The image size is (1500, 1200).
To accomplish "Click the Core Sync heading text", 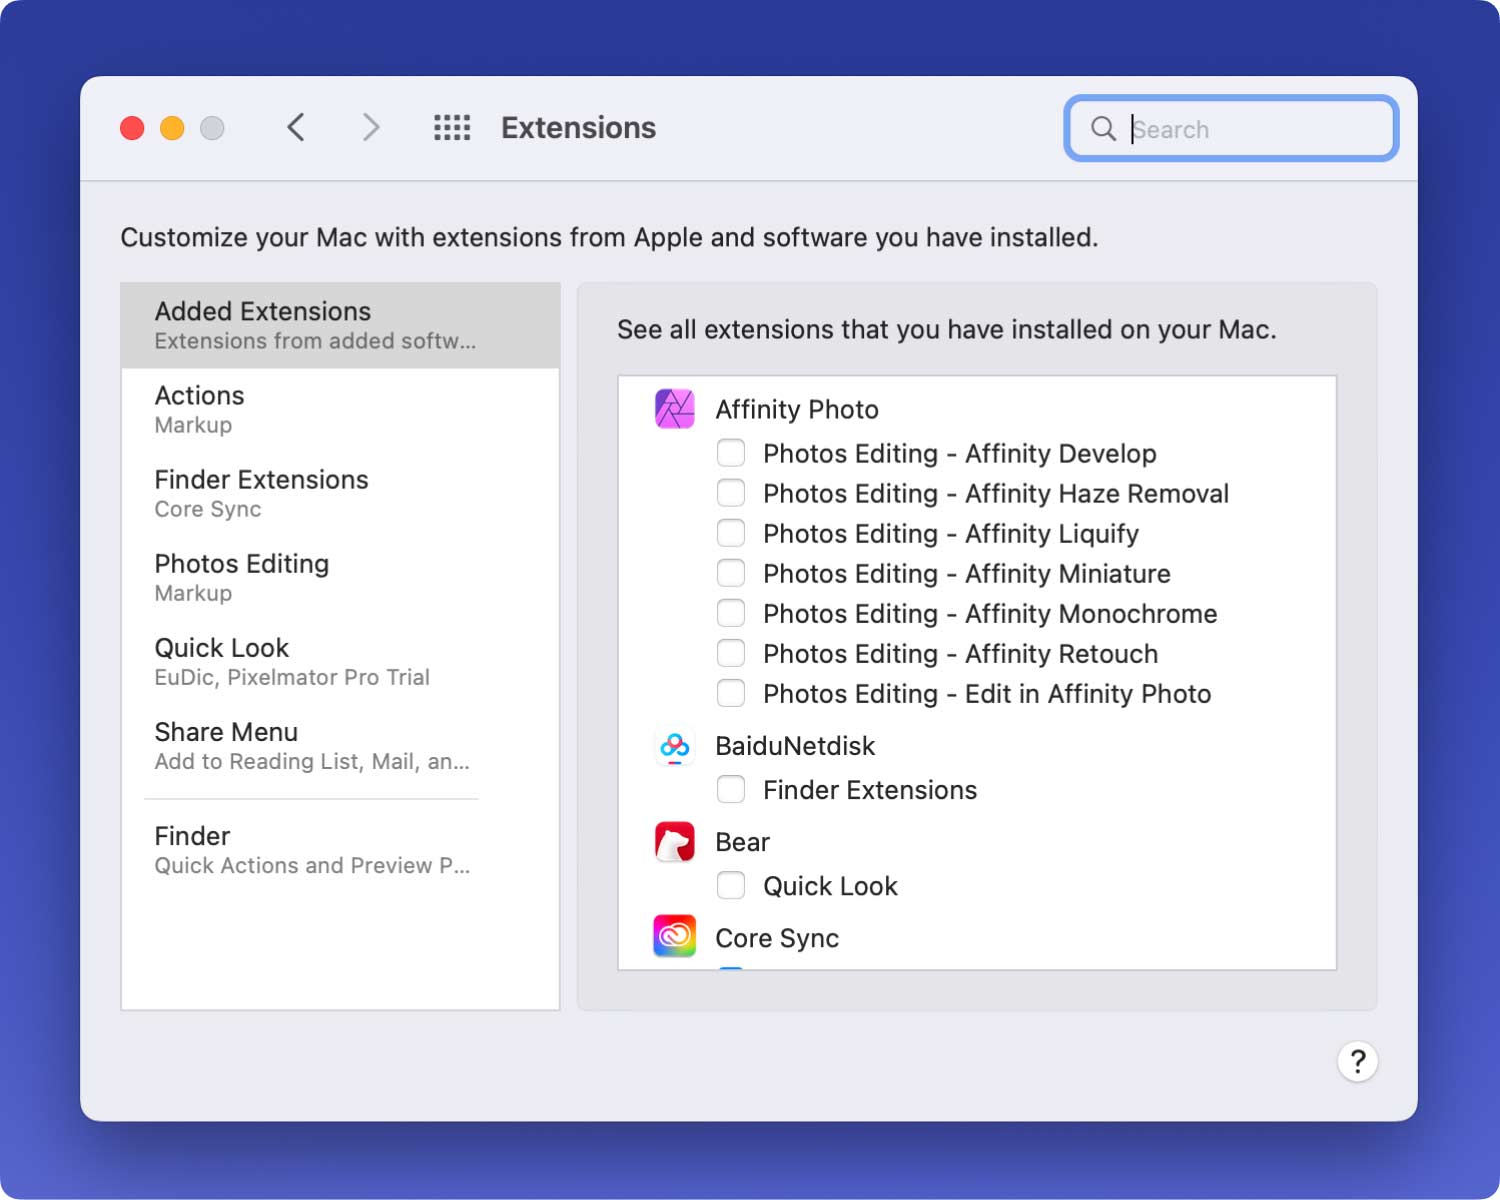I will coord(777,938).
